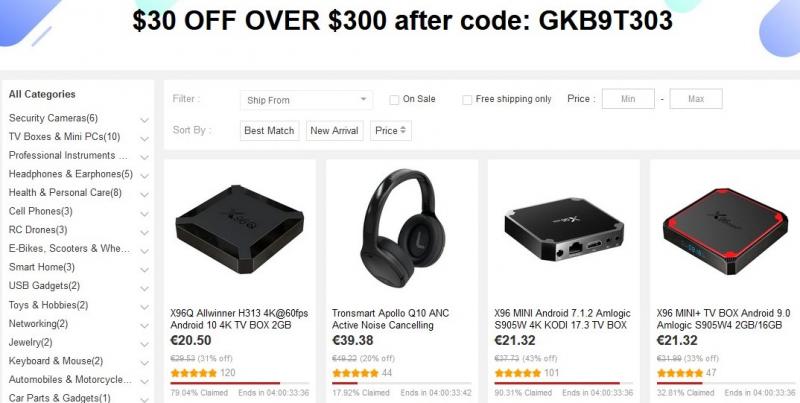Open the X96 MINI Android product image
Viewport: 800px width, 403px height.
(564, 229)
